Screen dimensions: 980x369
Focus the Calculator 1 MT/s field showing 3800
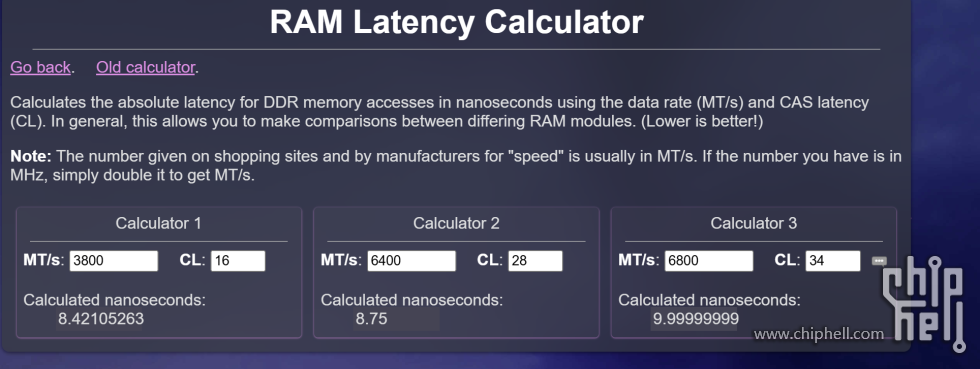coord(114,261)
